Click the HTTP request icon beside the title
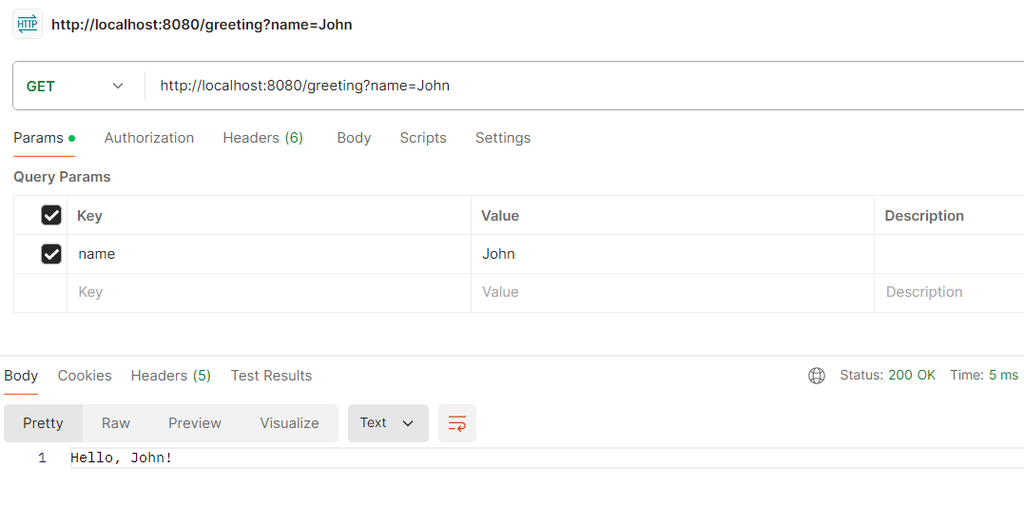The width and height of the screenshot is (1024, 507). 27,24
